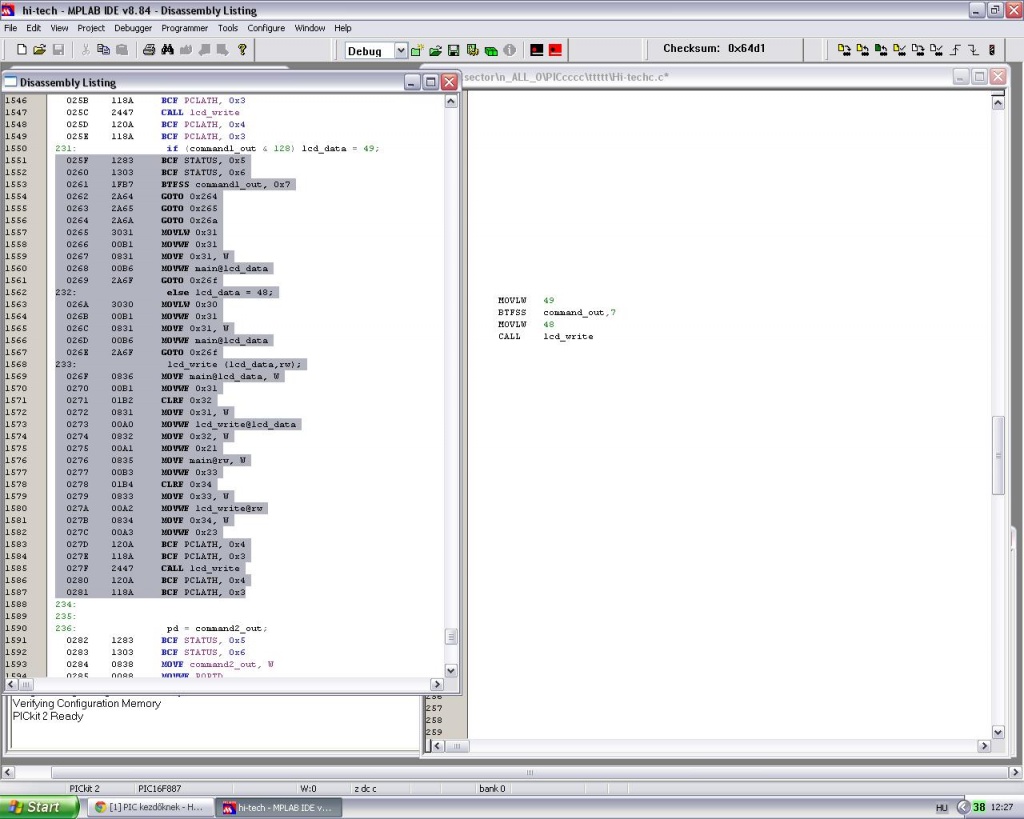Image resolution: width=1024 pixels, height=819 pixels.
Task: Click the green read EEPROM programmer icon
Action: (881, 50)
